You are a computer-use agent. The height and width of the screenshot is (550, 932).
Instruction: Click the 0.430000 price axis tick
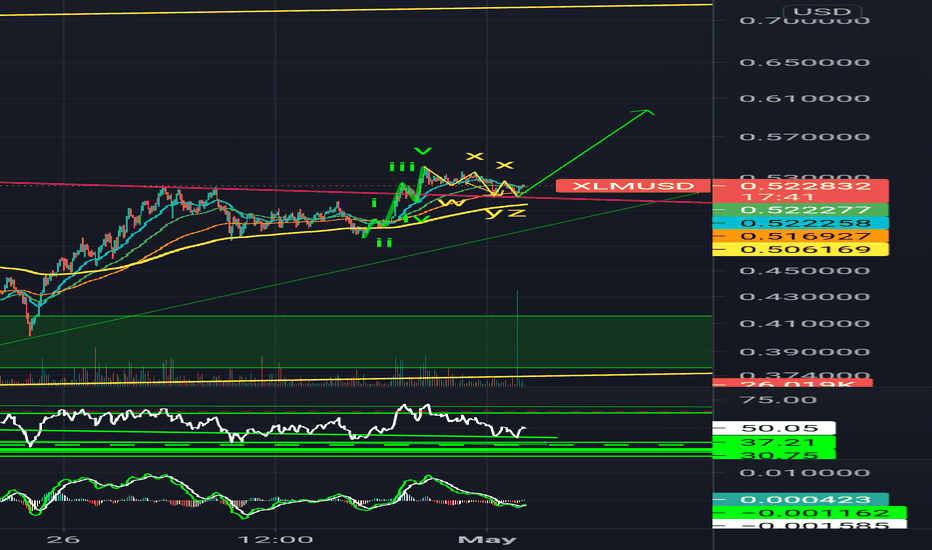pyautogui.click(x=804, y=297)
